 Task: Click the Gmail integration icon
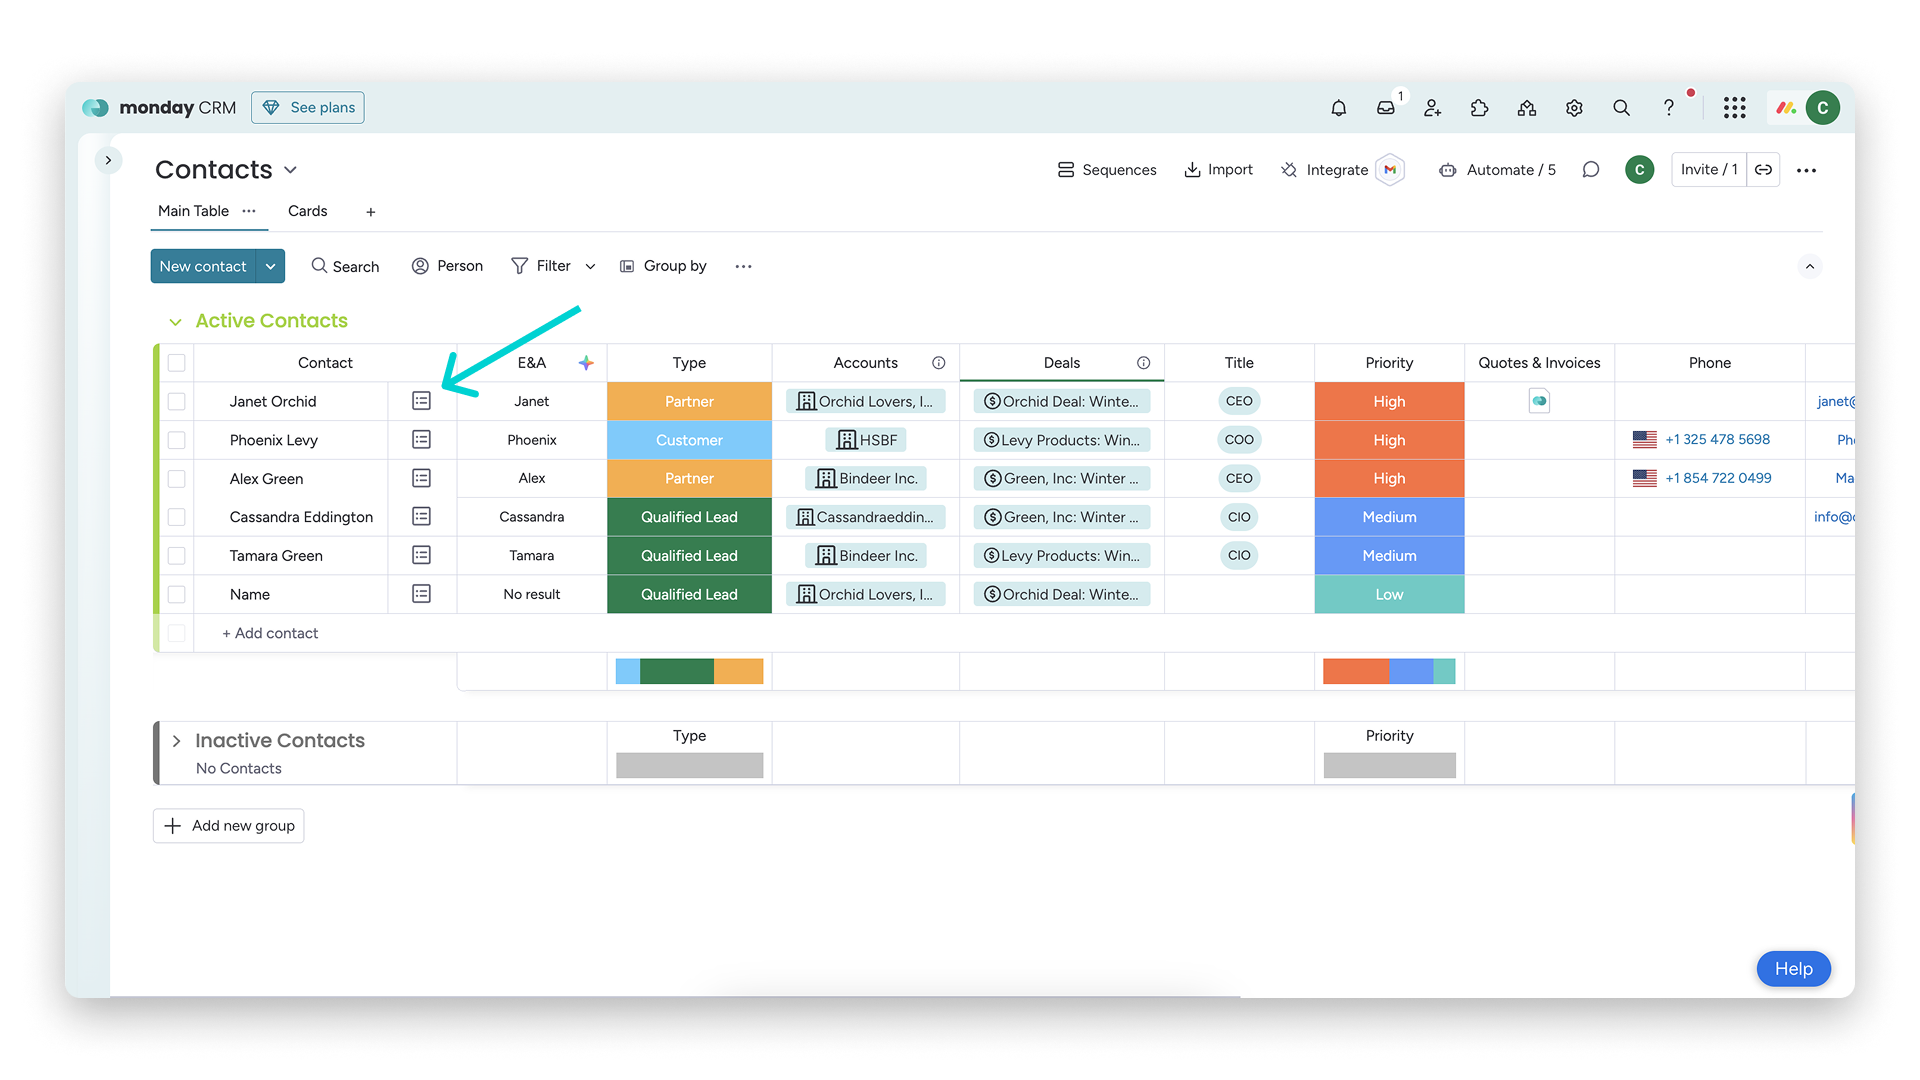coord(1390,170)
